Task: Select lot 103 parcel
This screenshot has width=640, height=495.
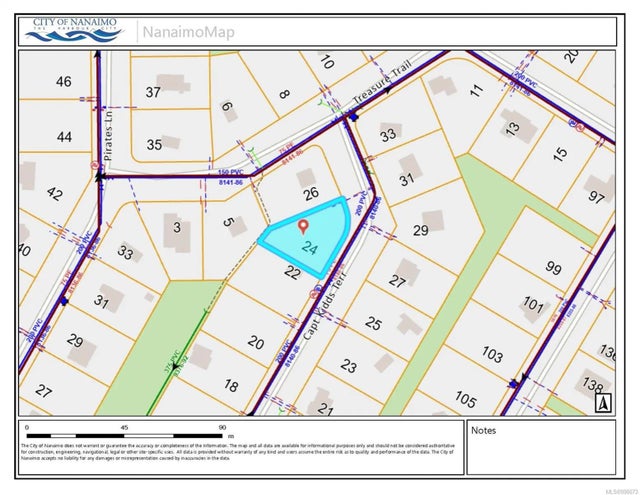Action: click(x=491, y=353)
